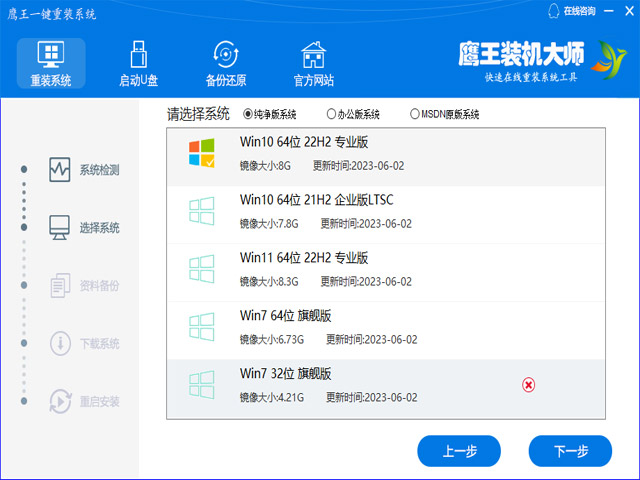Close the 鹰王一键重装系统 window
640x480 pixels.
pyautogui.click(x=629, y=11)
